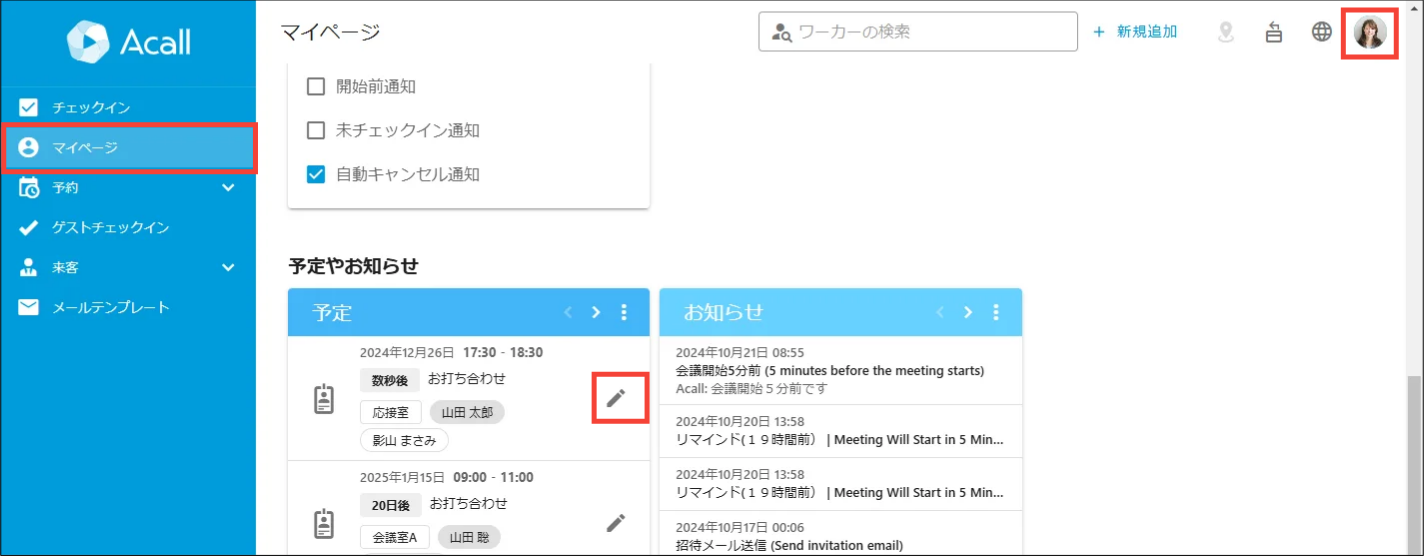Focus the ワーカーの検索 search field

pos(918,31)
